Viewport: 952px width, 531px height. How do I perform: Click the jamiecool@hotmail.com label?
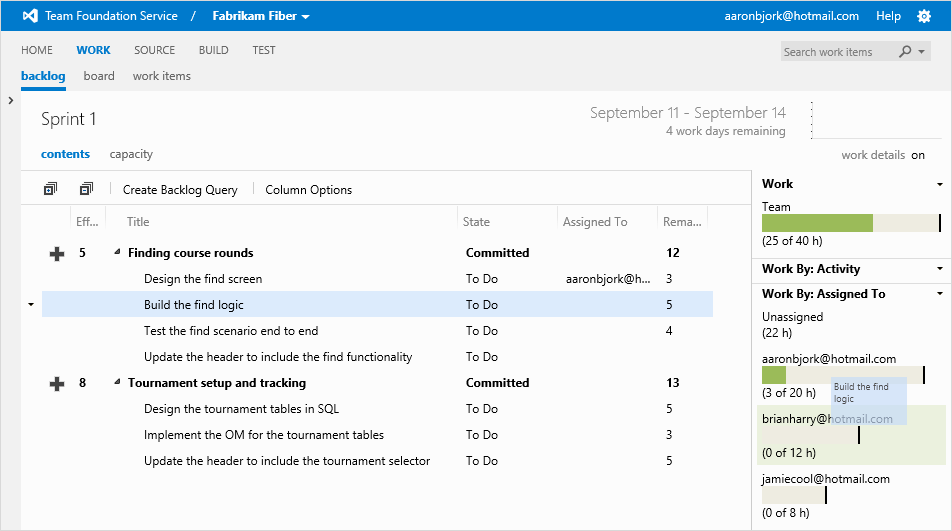(x=826, y=479)
